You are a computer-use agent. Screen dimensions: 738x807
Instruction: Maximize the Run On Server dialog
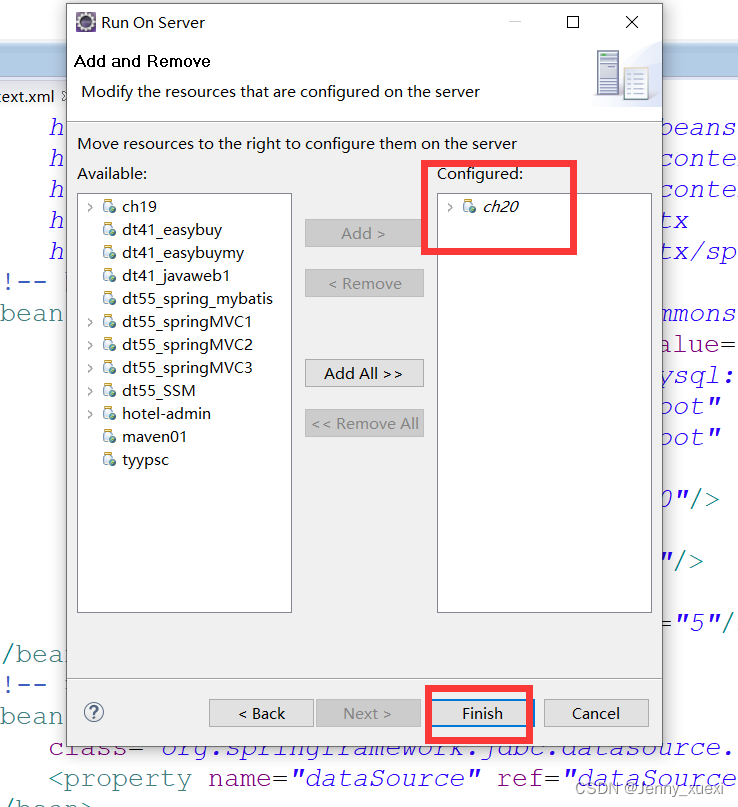pos(573,22)
